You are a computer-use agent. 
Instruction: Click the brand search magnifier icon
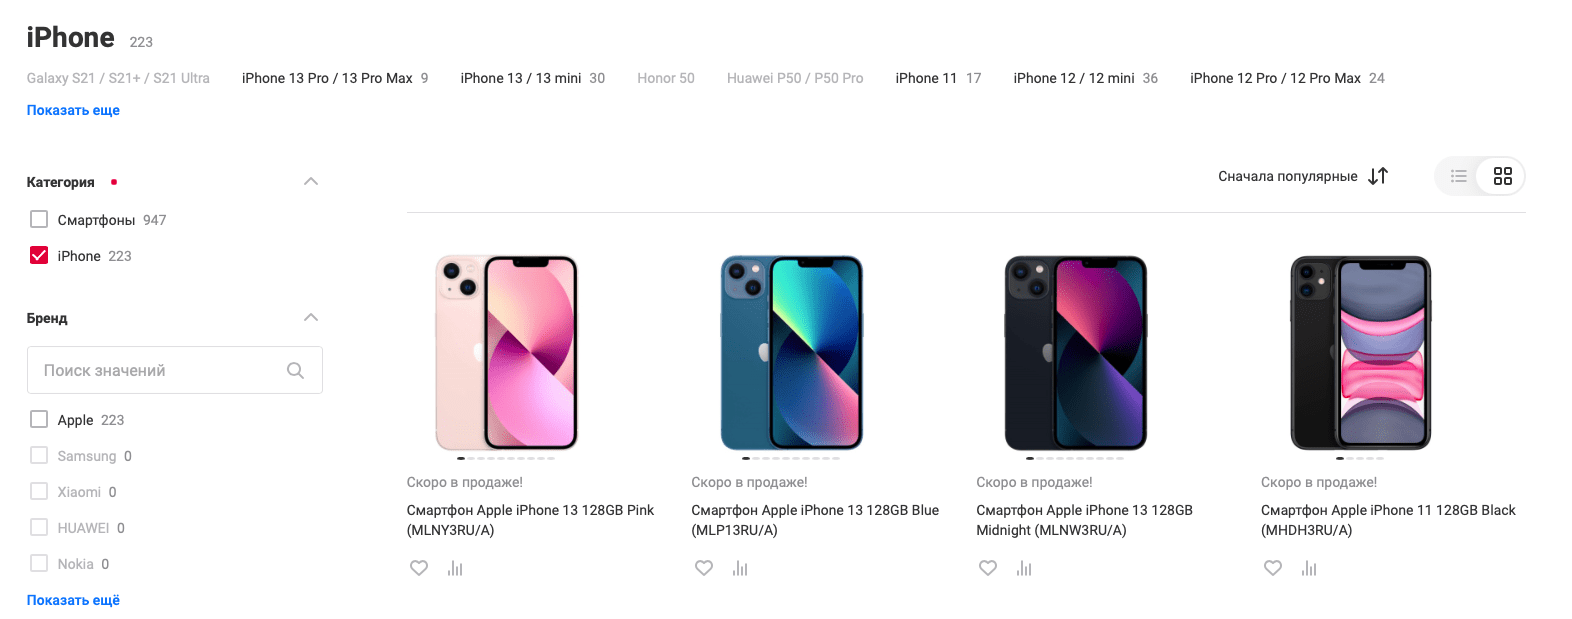(x=295, y=370)
